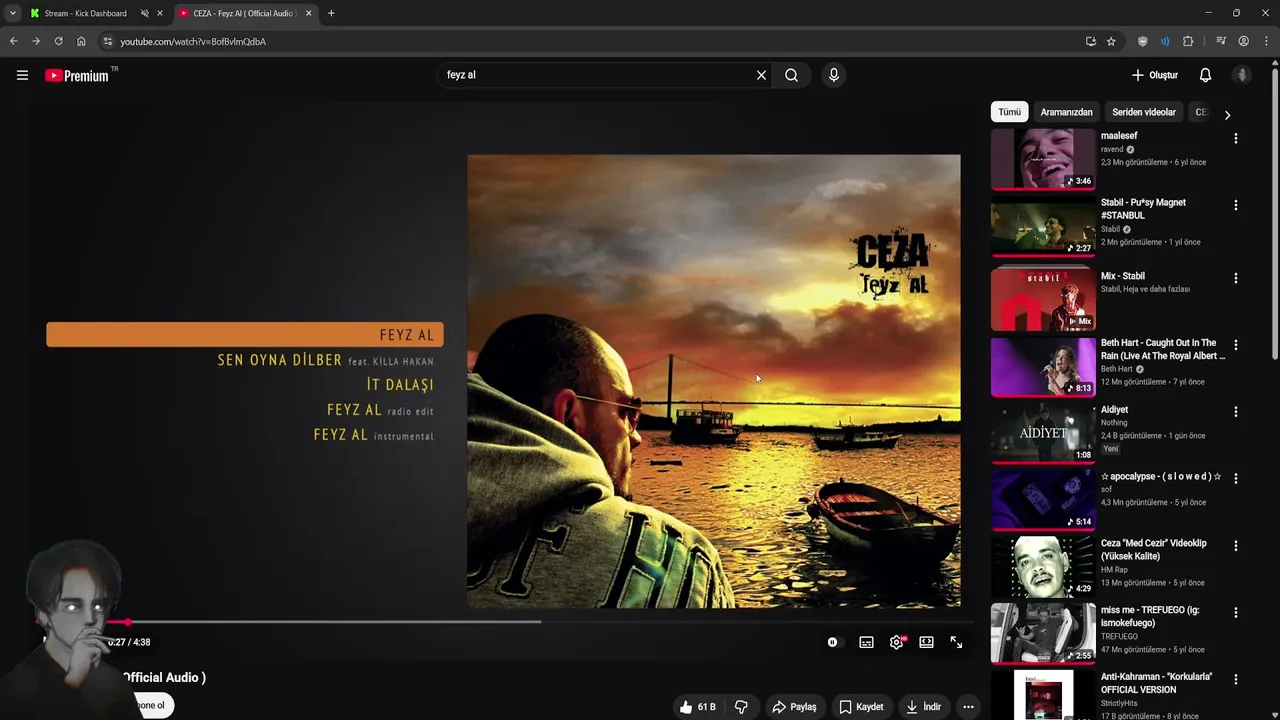
Task: Open the shield ad-blocker extension
Action: pyautogui.click(x=1143, y=41)
